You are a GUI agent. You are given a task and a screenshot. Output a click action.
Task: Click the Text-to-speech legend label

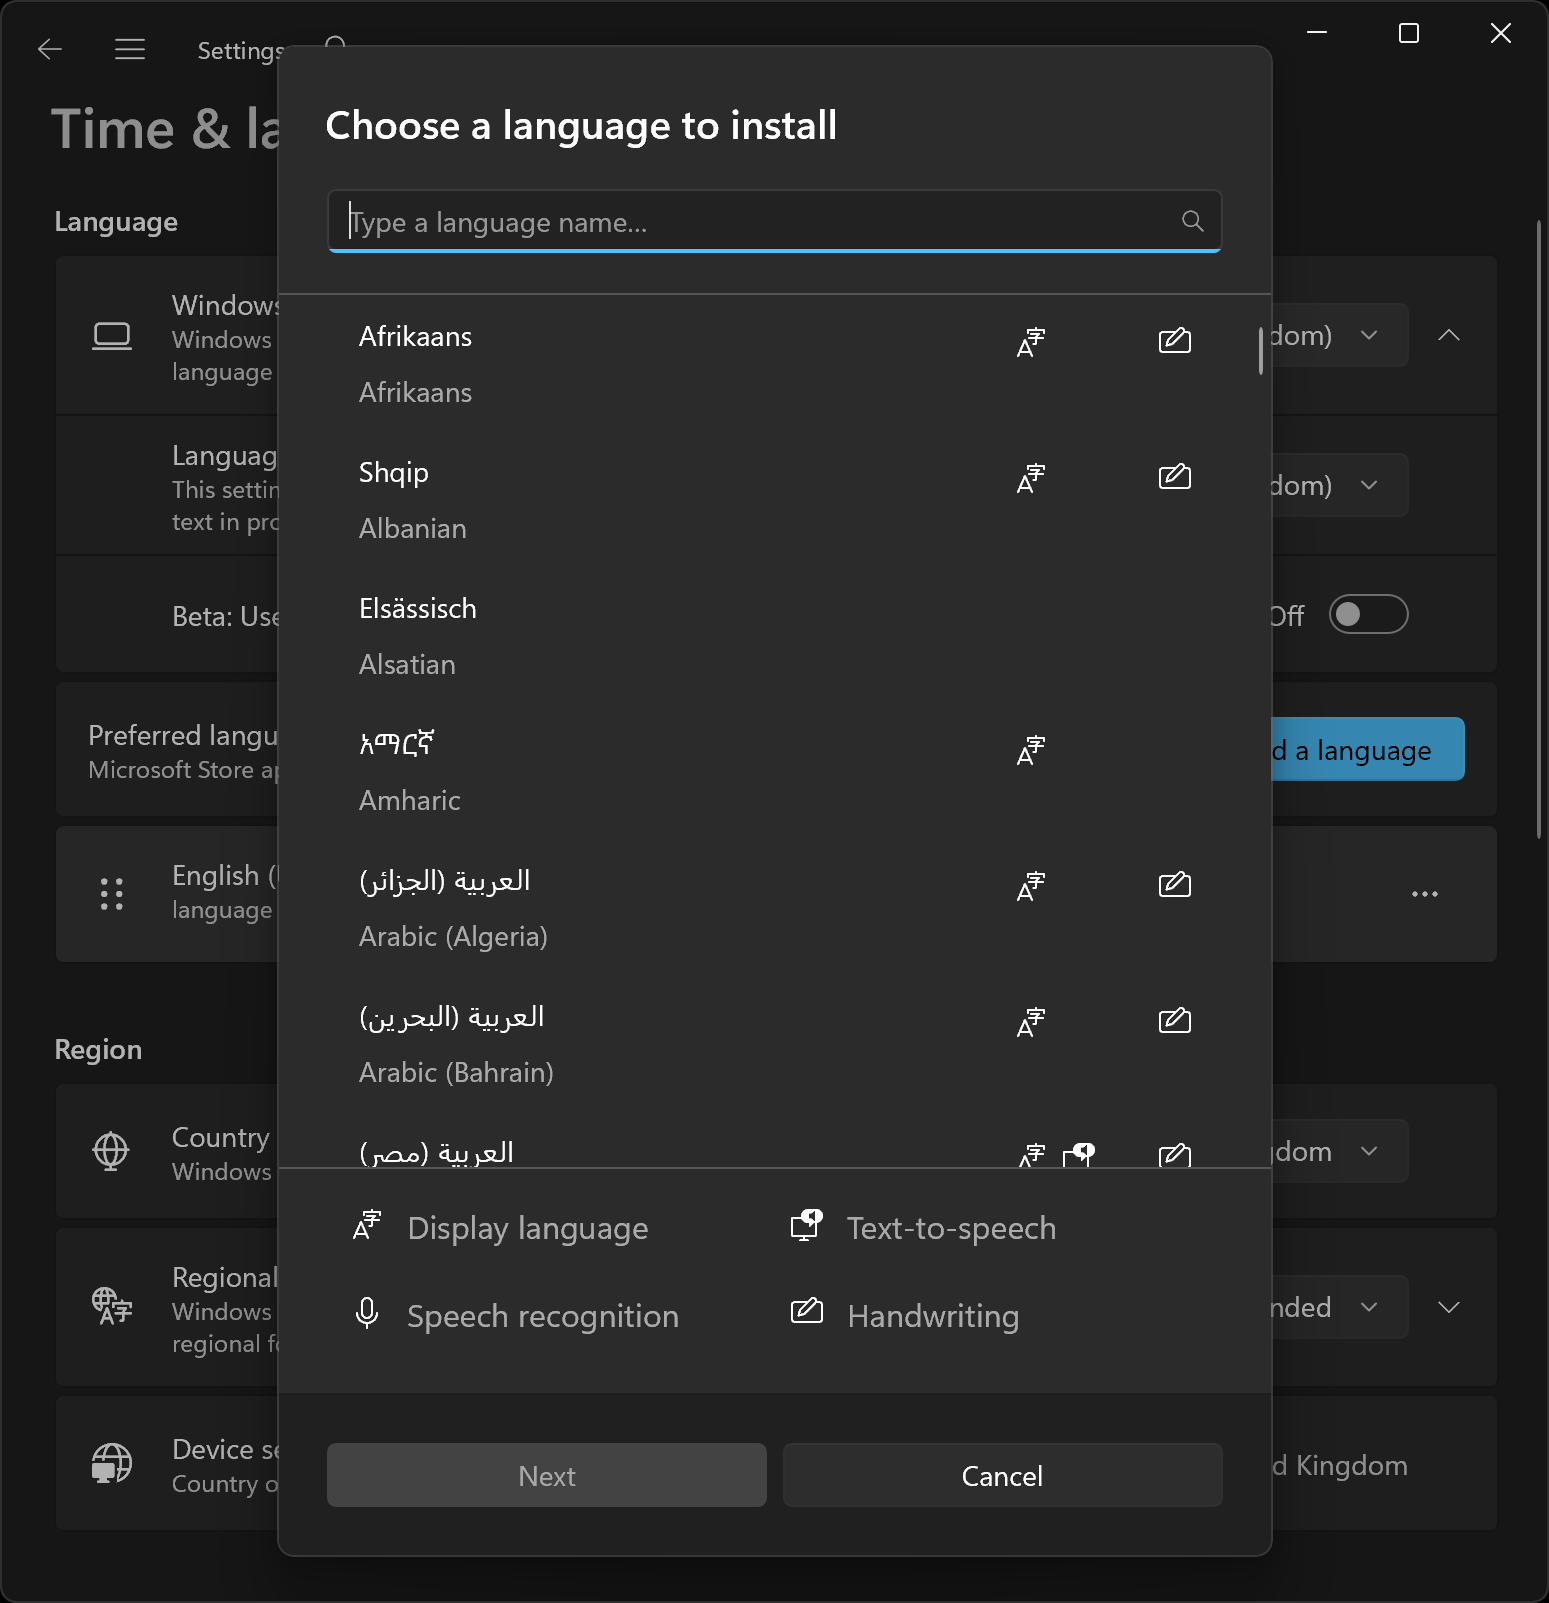951,1228
